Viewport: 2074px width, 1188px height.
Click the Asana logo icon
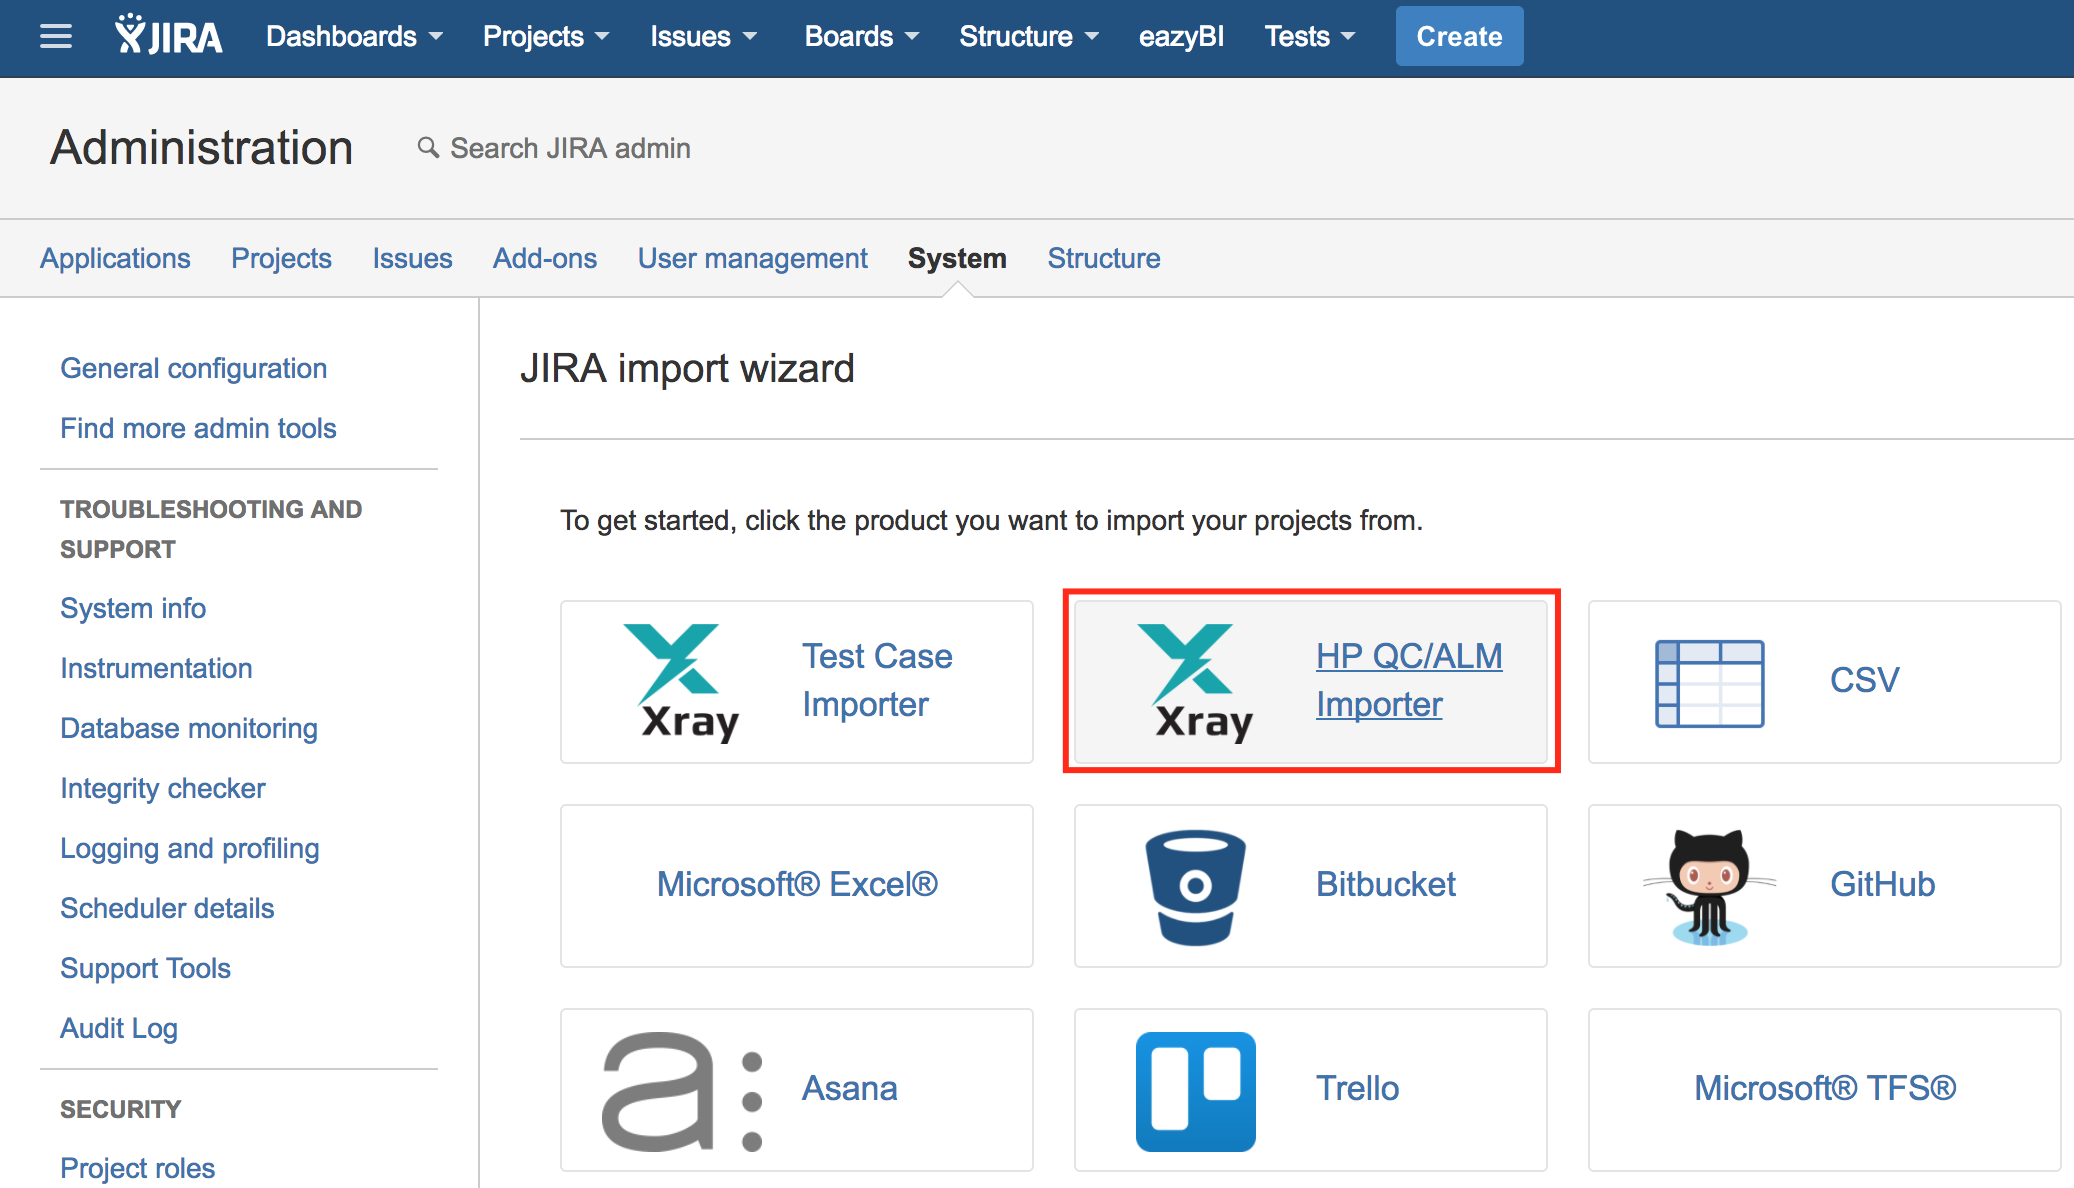point(683,1091)
